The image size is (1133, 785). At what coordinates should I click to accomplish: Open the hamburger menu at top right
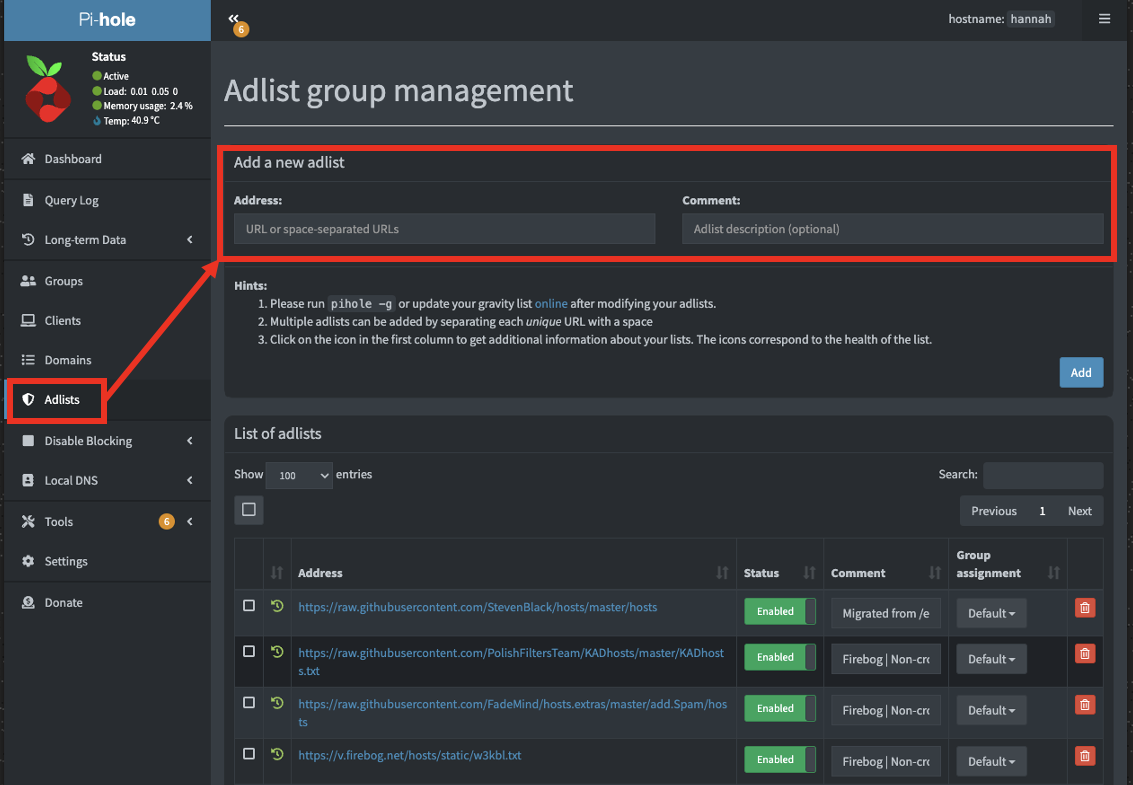(x=1104, y=19)
